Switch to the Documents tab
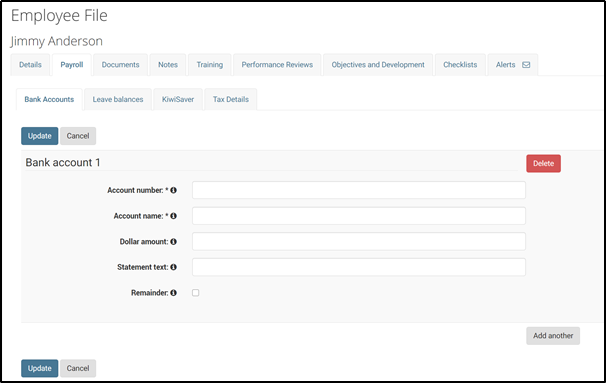This screenshot has width=606, height=383. tap(120, 65)
